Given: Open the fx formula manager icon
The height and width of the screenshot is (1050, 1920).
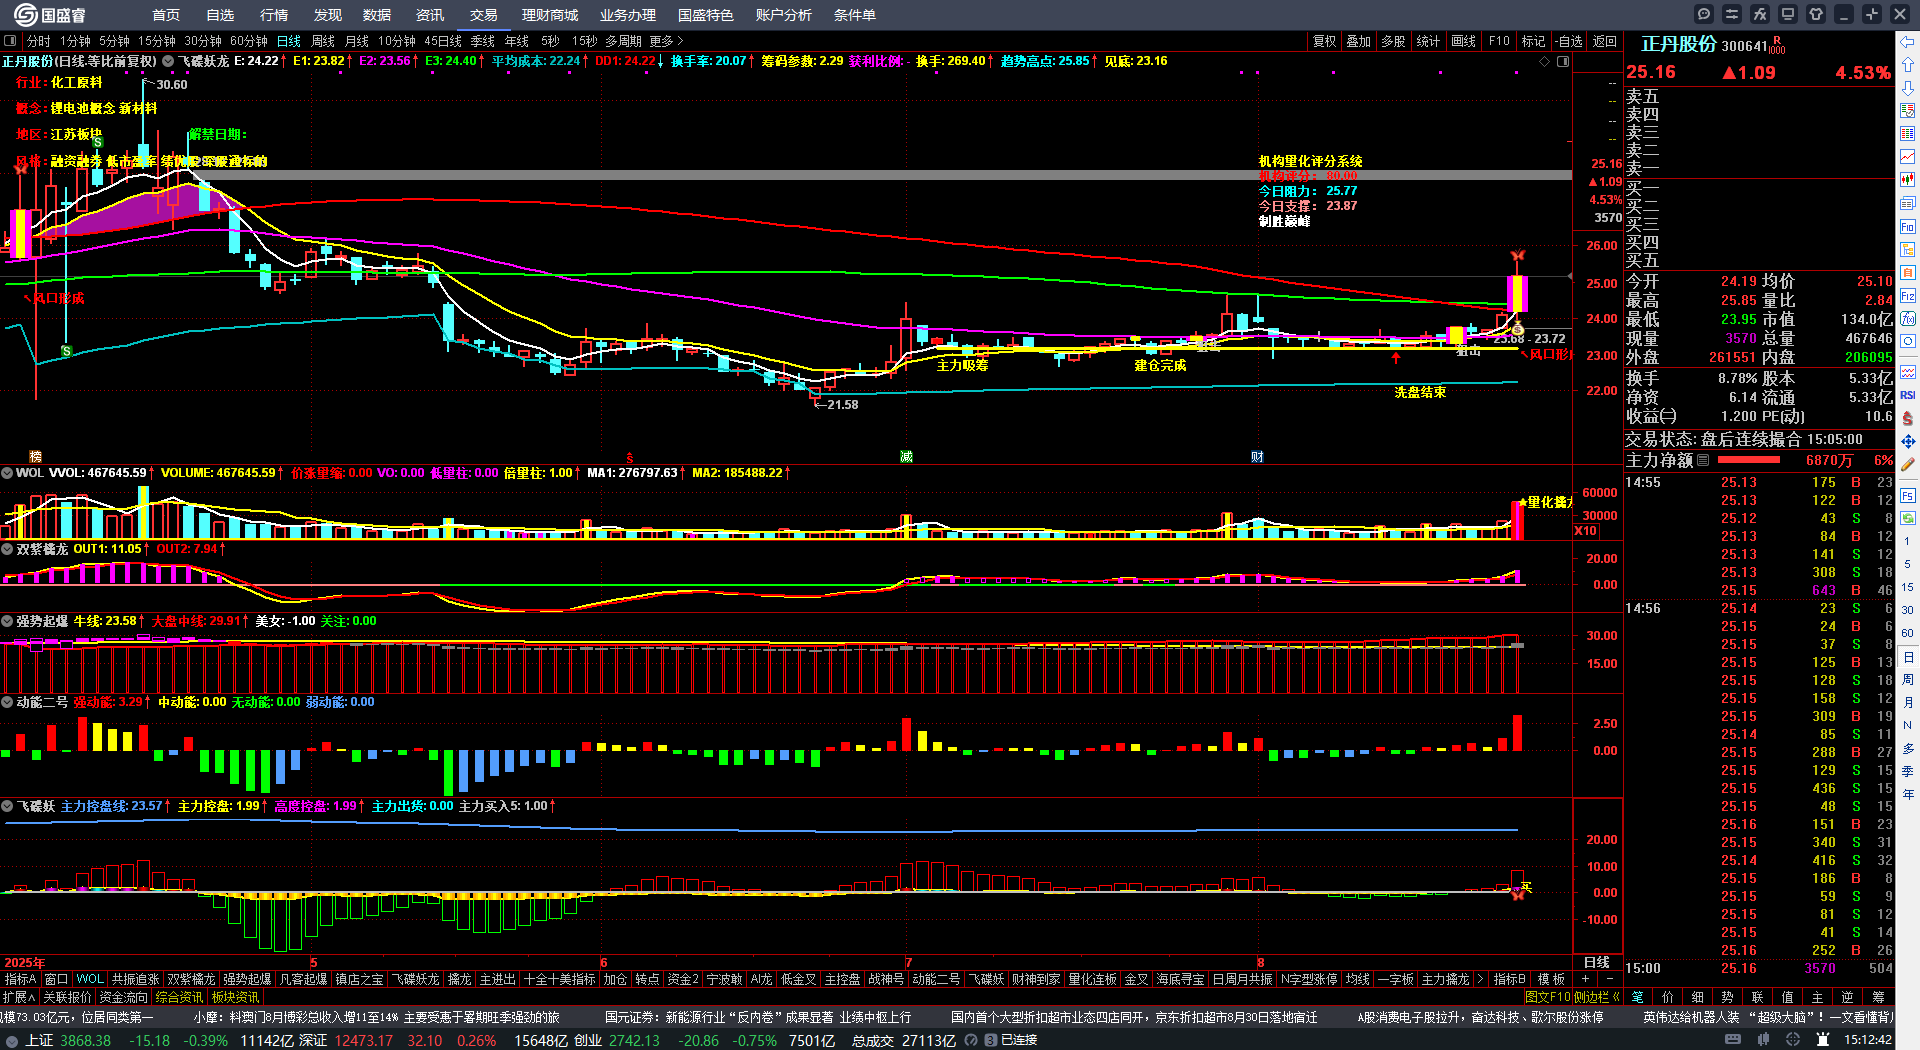Looking at the screenshot, I should coord(1760,14).
